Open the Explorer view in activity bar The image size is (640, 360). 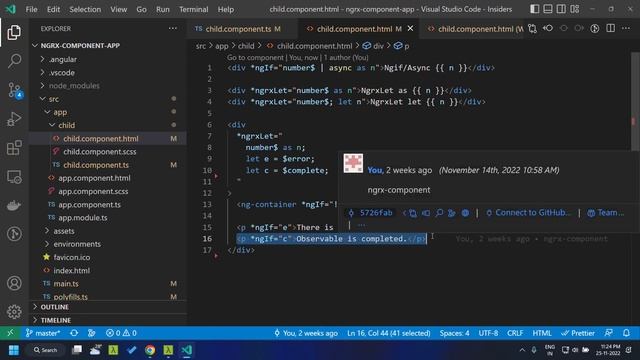14,32
